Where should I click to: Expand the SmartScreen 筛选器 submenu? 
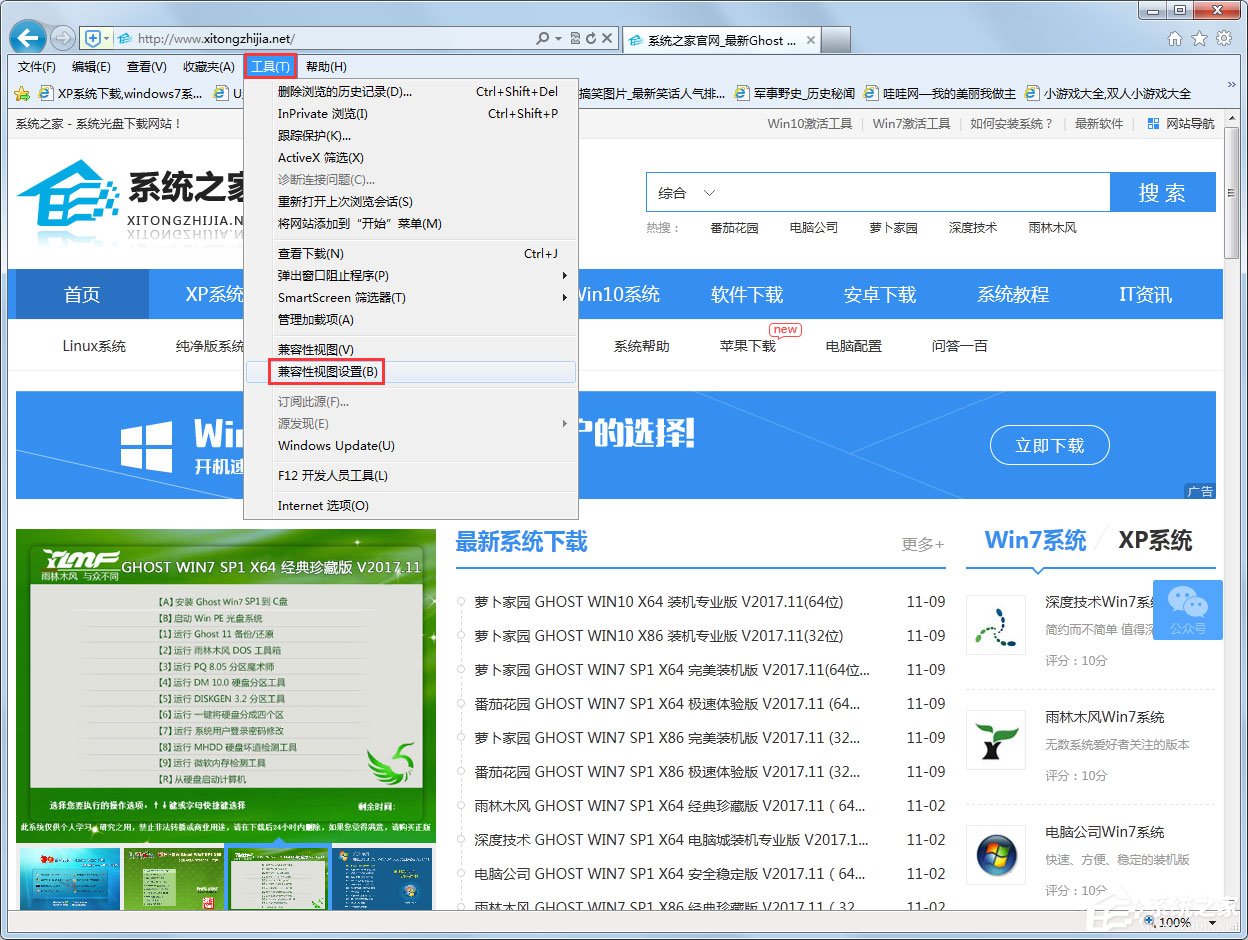341,296
